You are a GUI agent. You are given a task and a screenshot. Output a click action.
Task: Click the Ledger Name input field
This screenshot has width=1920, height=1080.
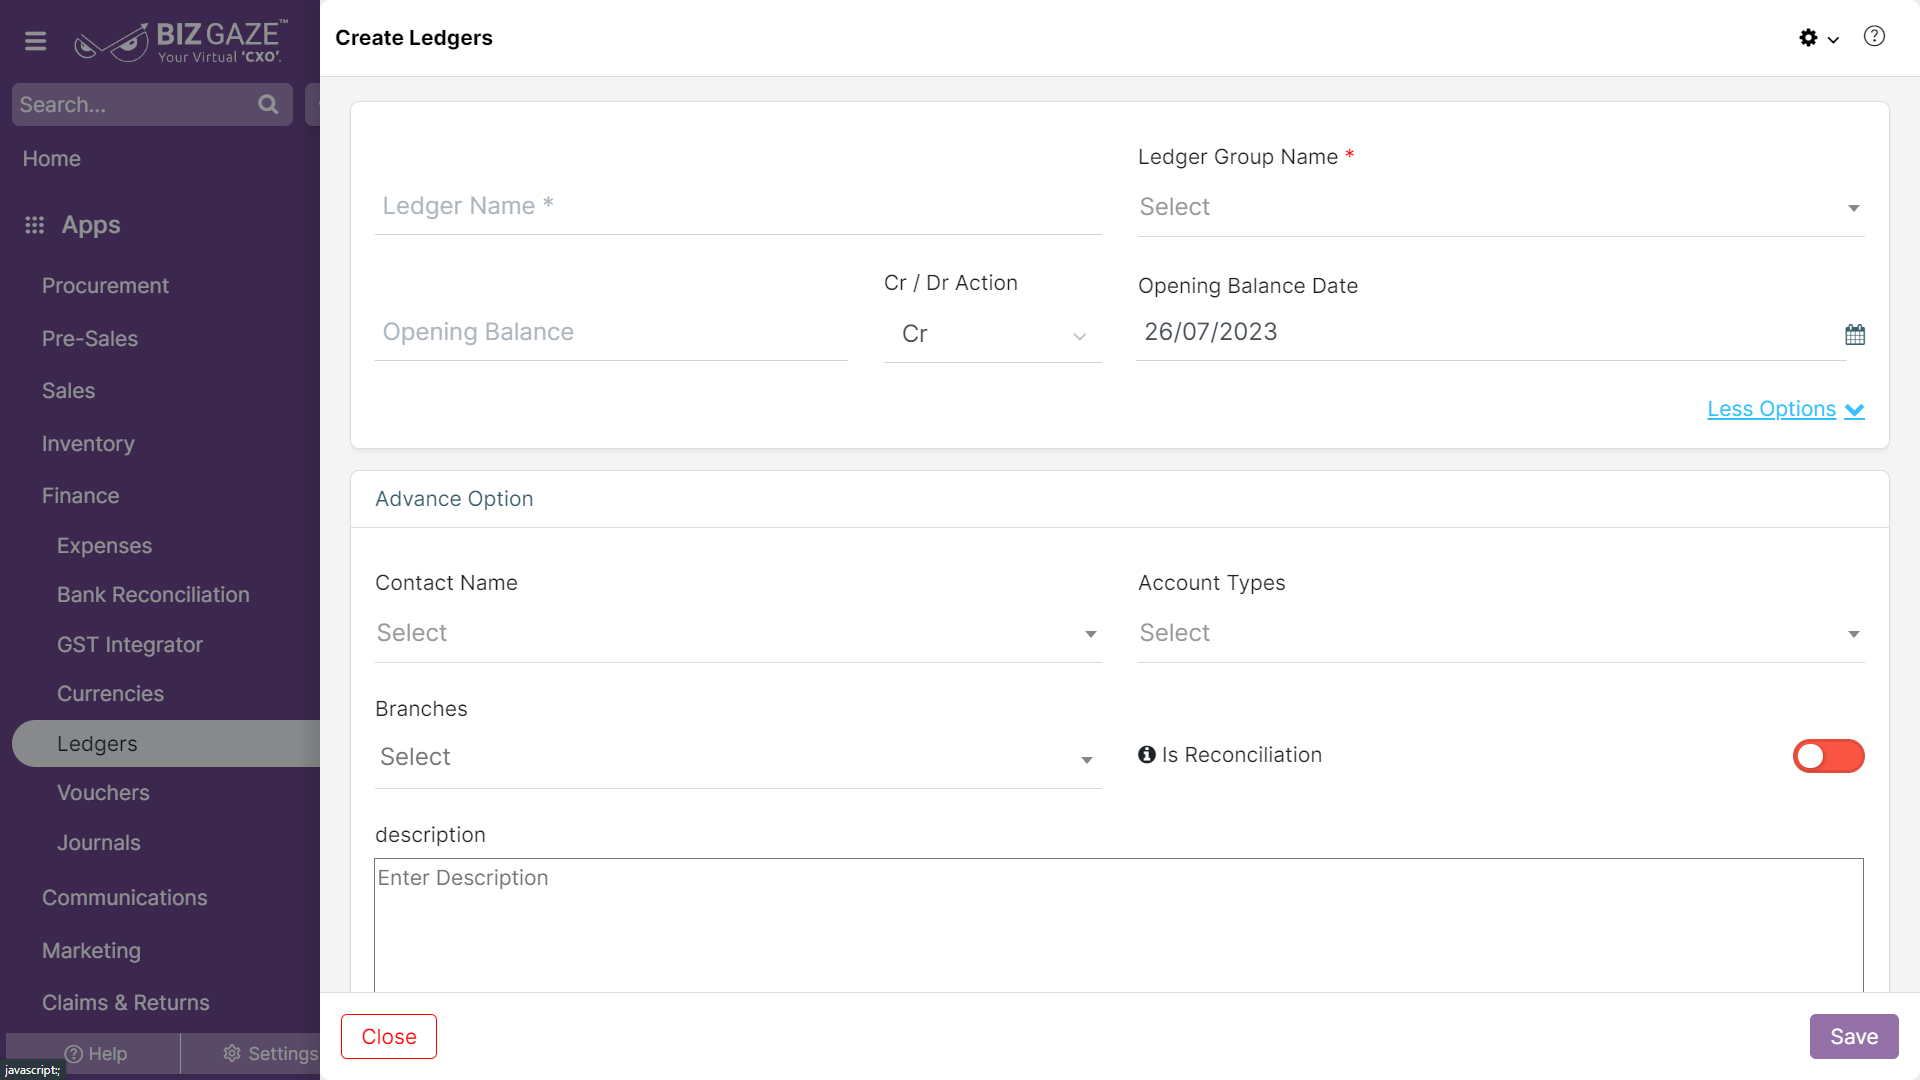(x=738, y=207)
